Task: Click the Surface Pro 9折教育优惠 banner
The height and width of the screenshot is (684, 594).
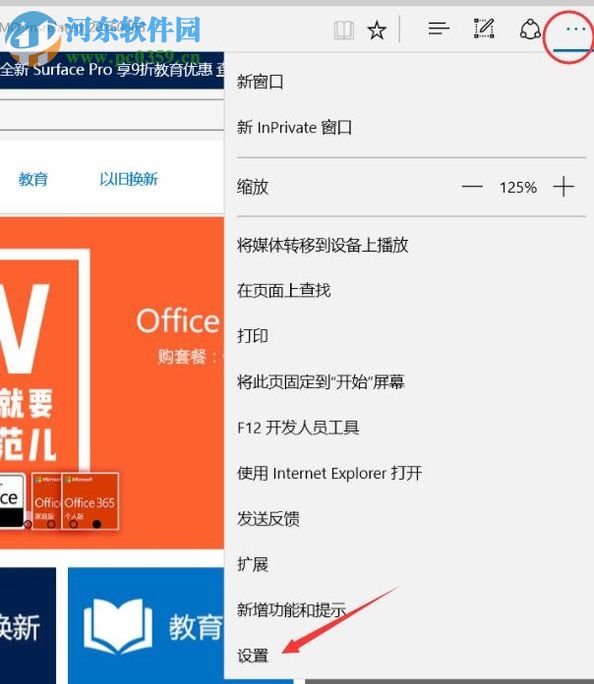Action: pyautogui.click(x=112, y=70)
